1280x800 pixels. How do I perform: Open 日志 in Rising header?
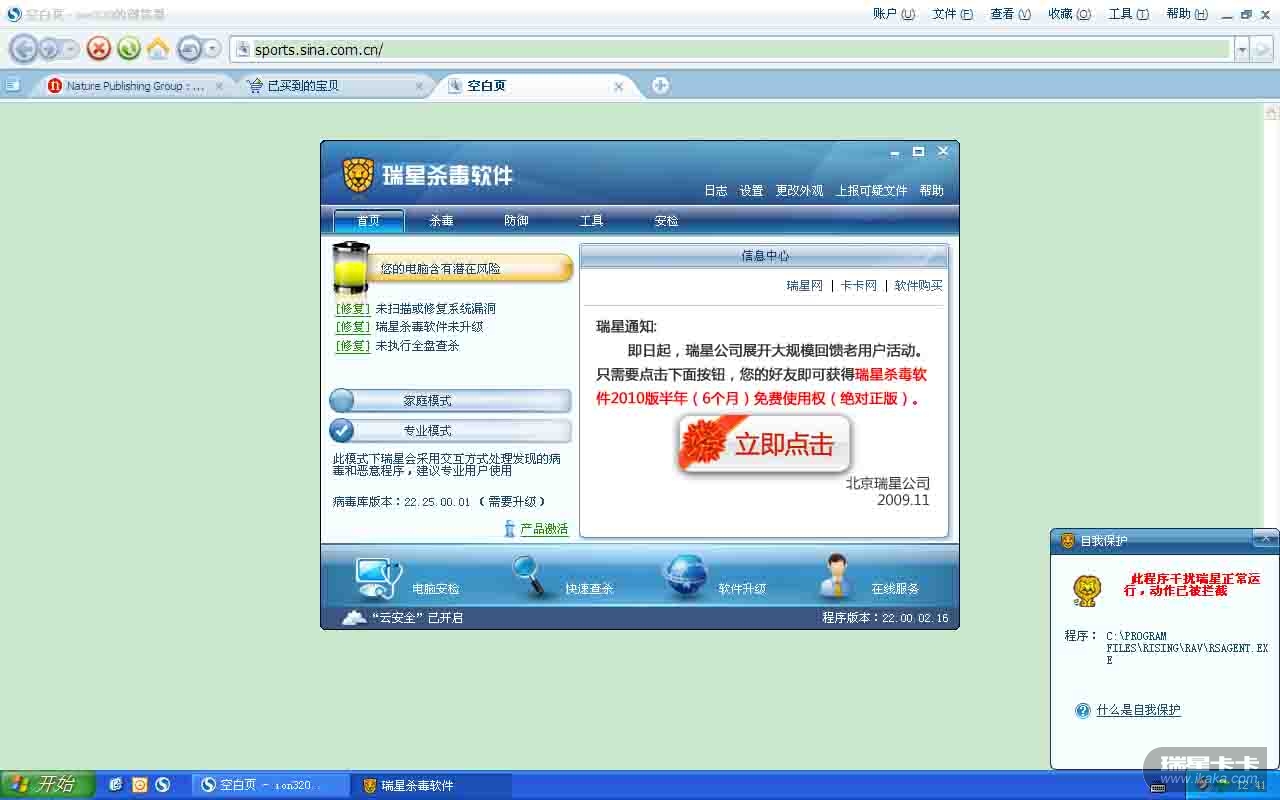point(716,191)
